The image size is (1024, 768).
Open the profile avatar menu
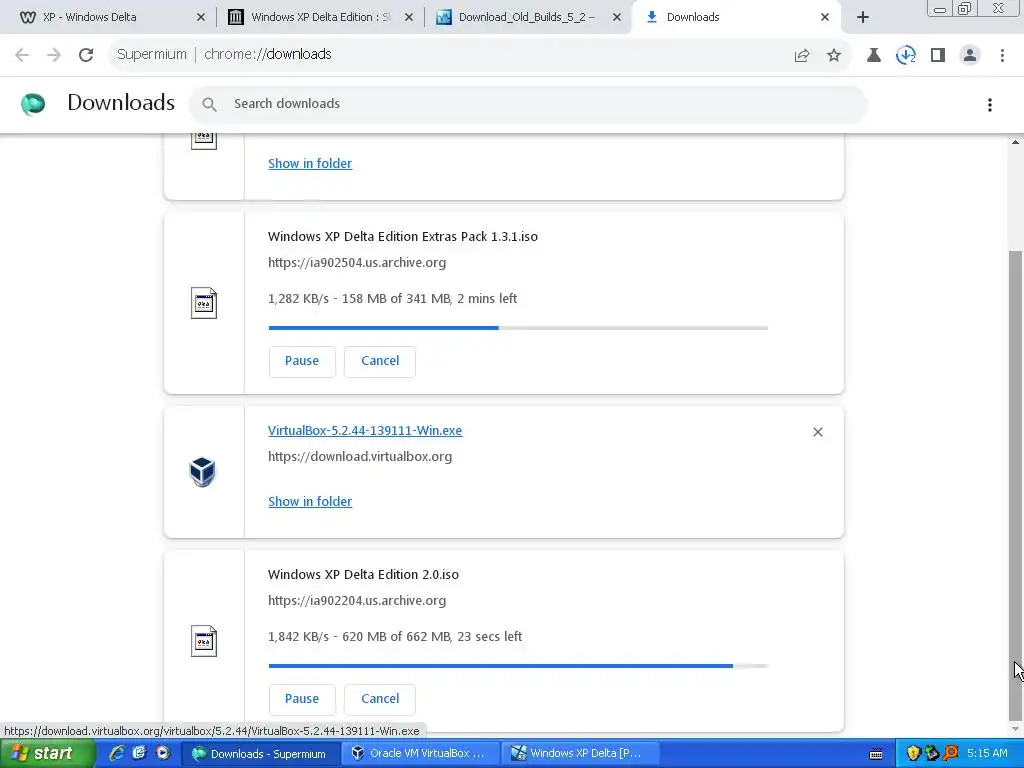click(970, 56)
